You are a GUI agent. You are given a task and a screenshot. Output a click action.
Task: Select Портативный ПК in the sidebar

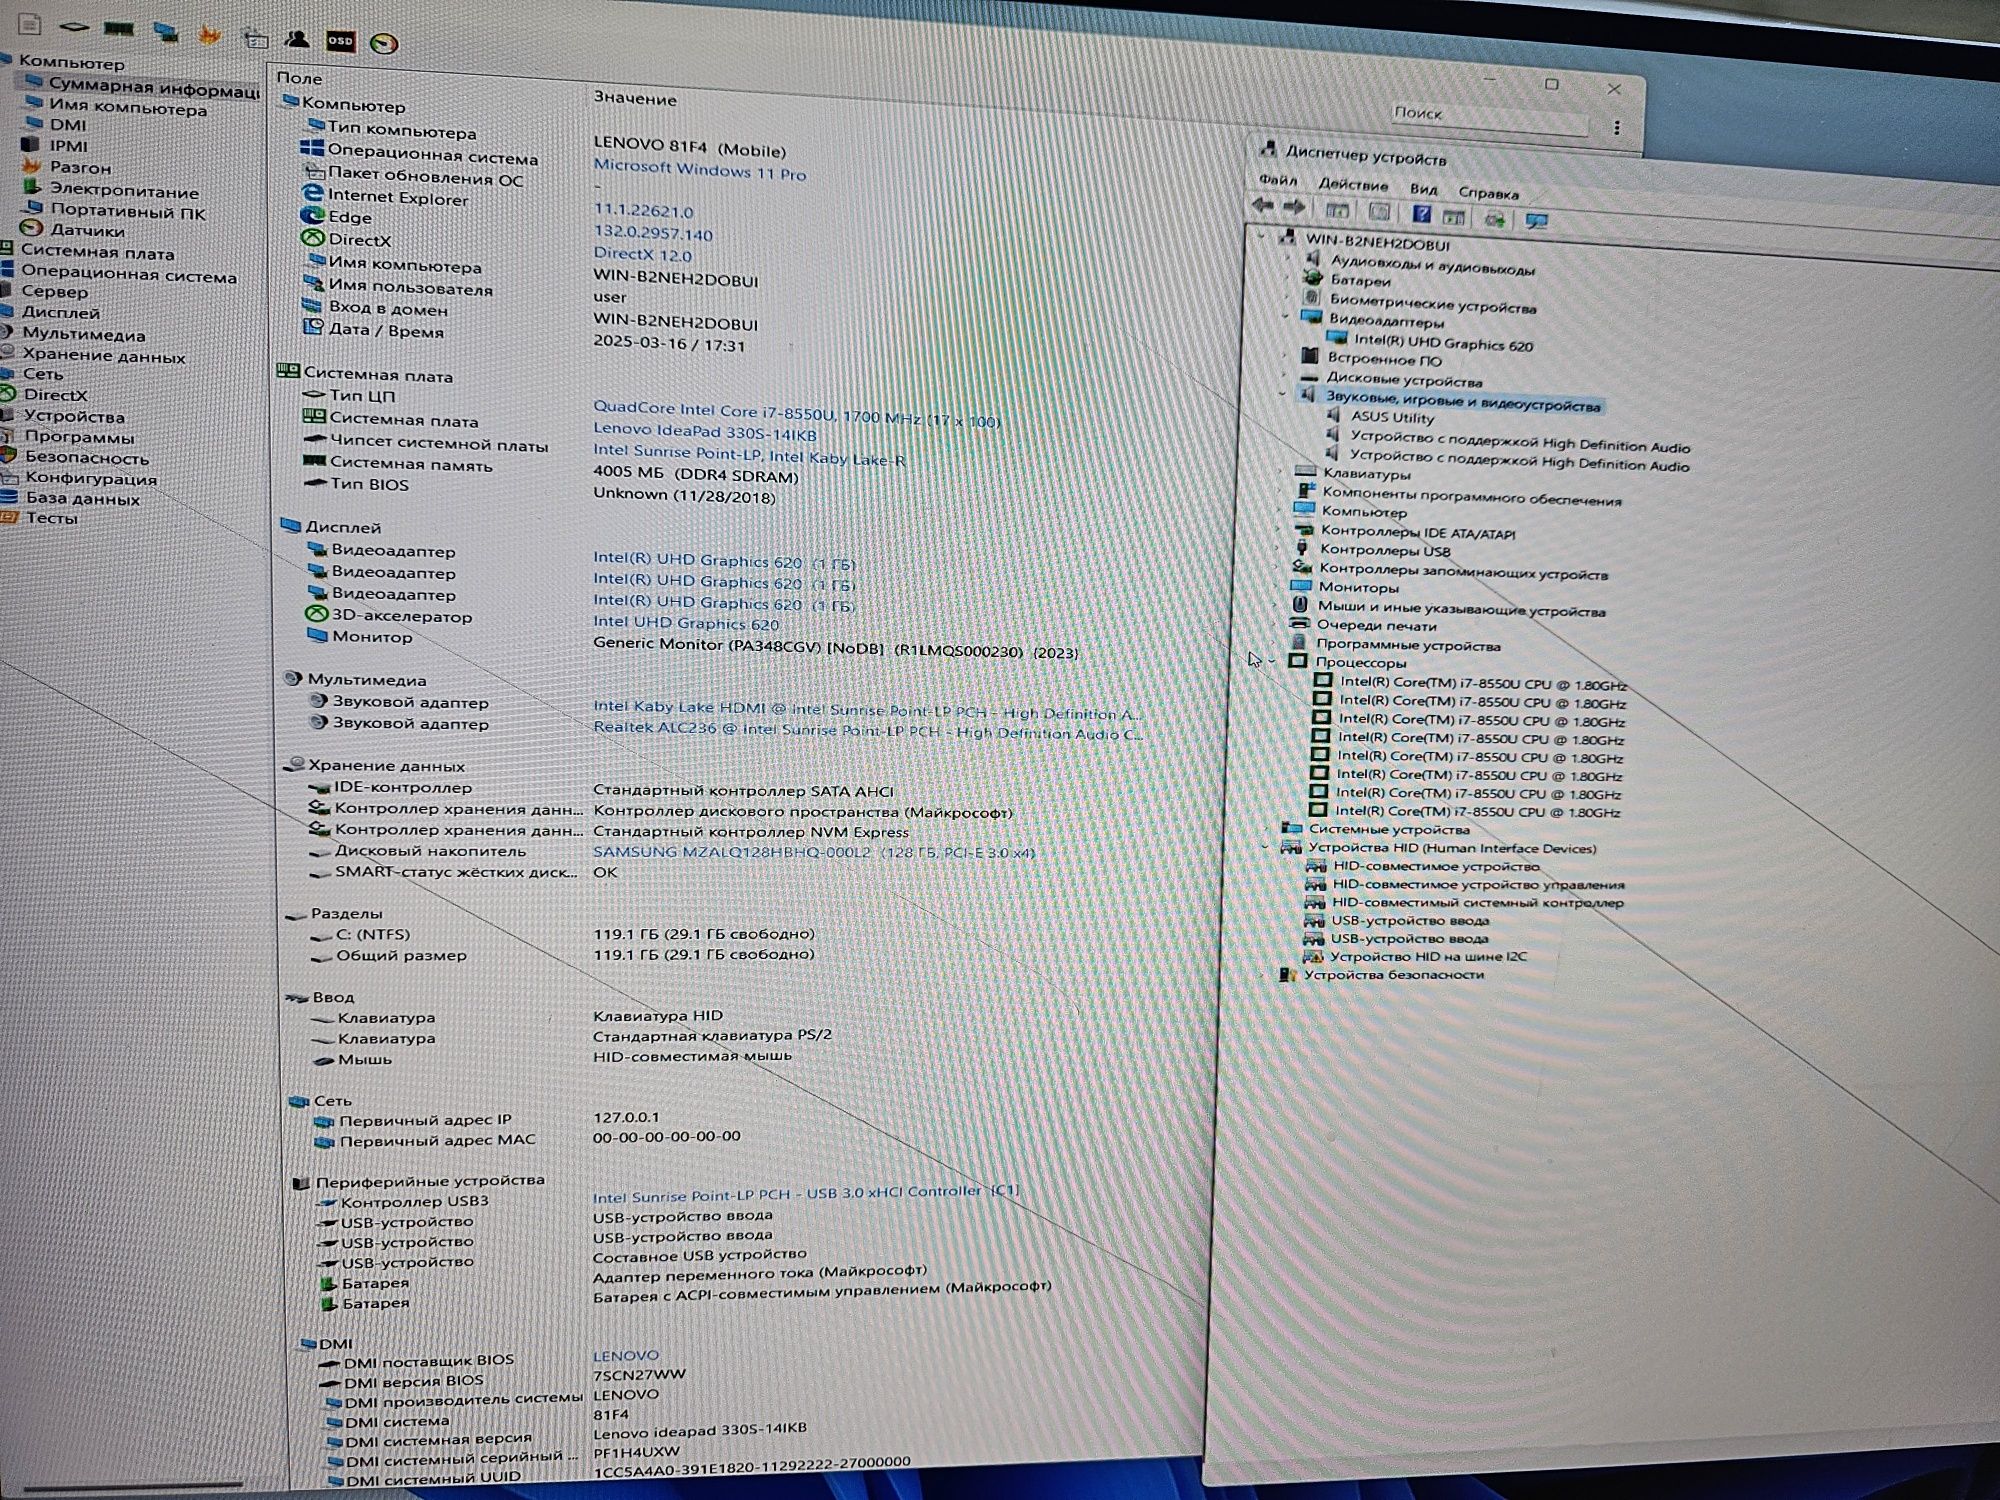(128, 212)
